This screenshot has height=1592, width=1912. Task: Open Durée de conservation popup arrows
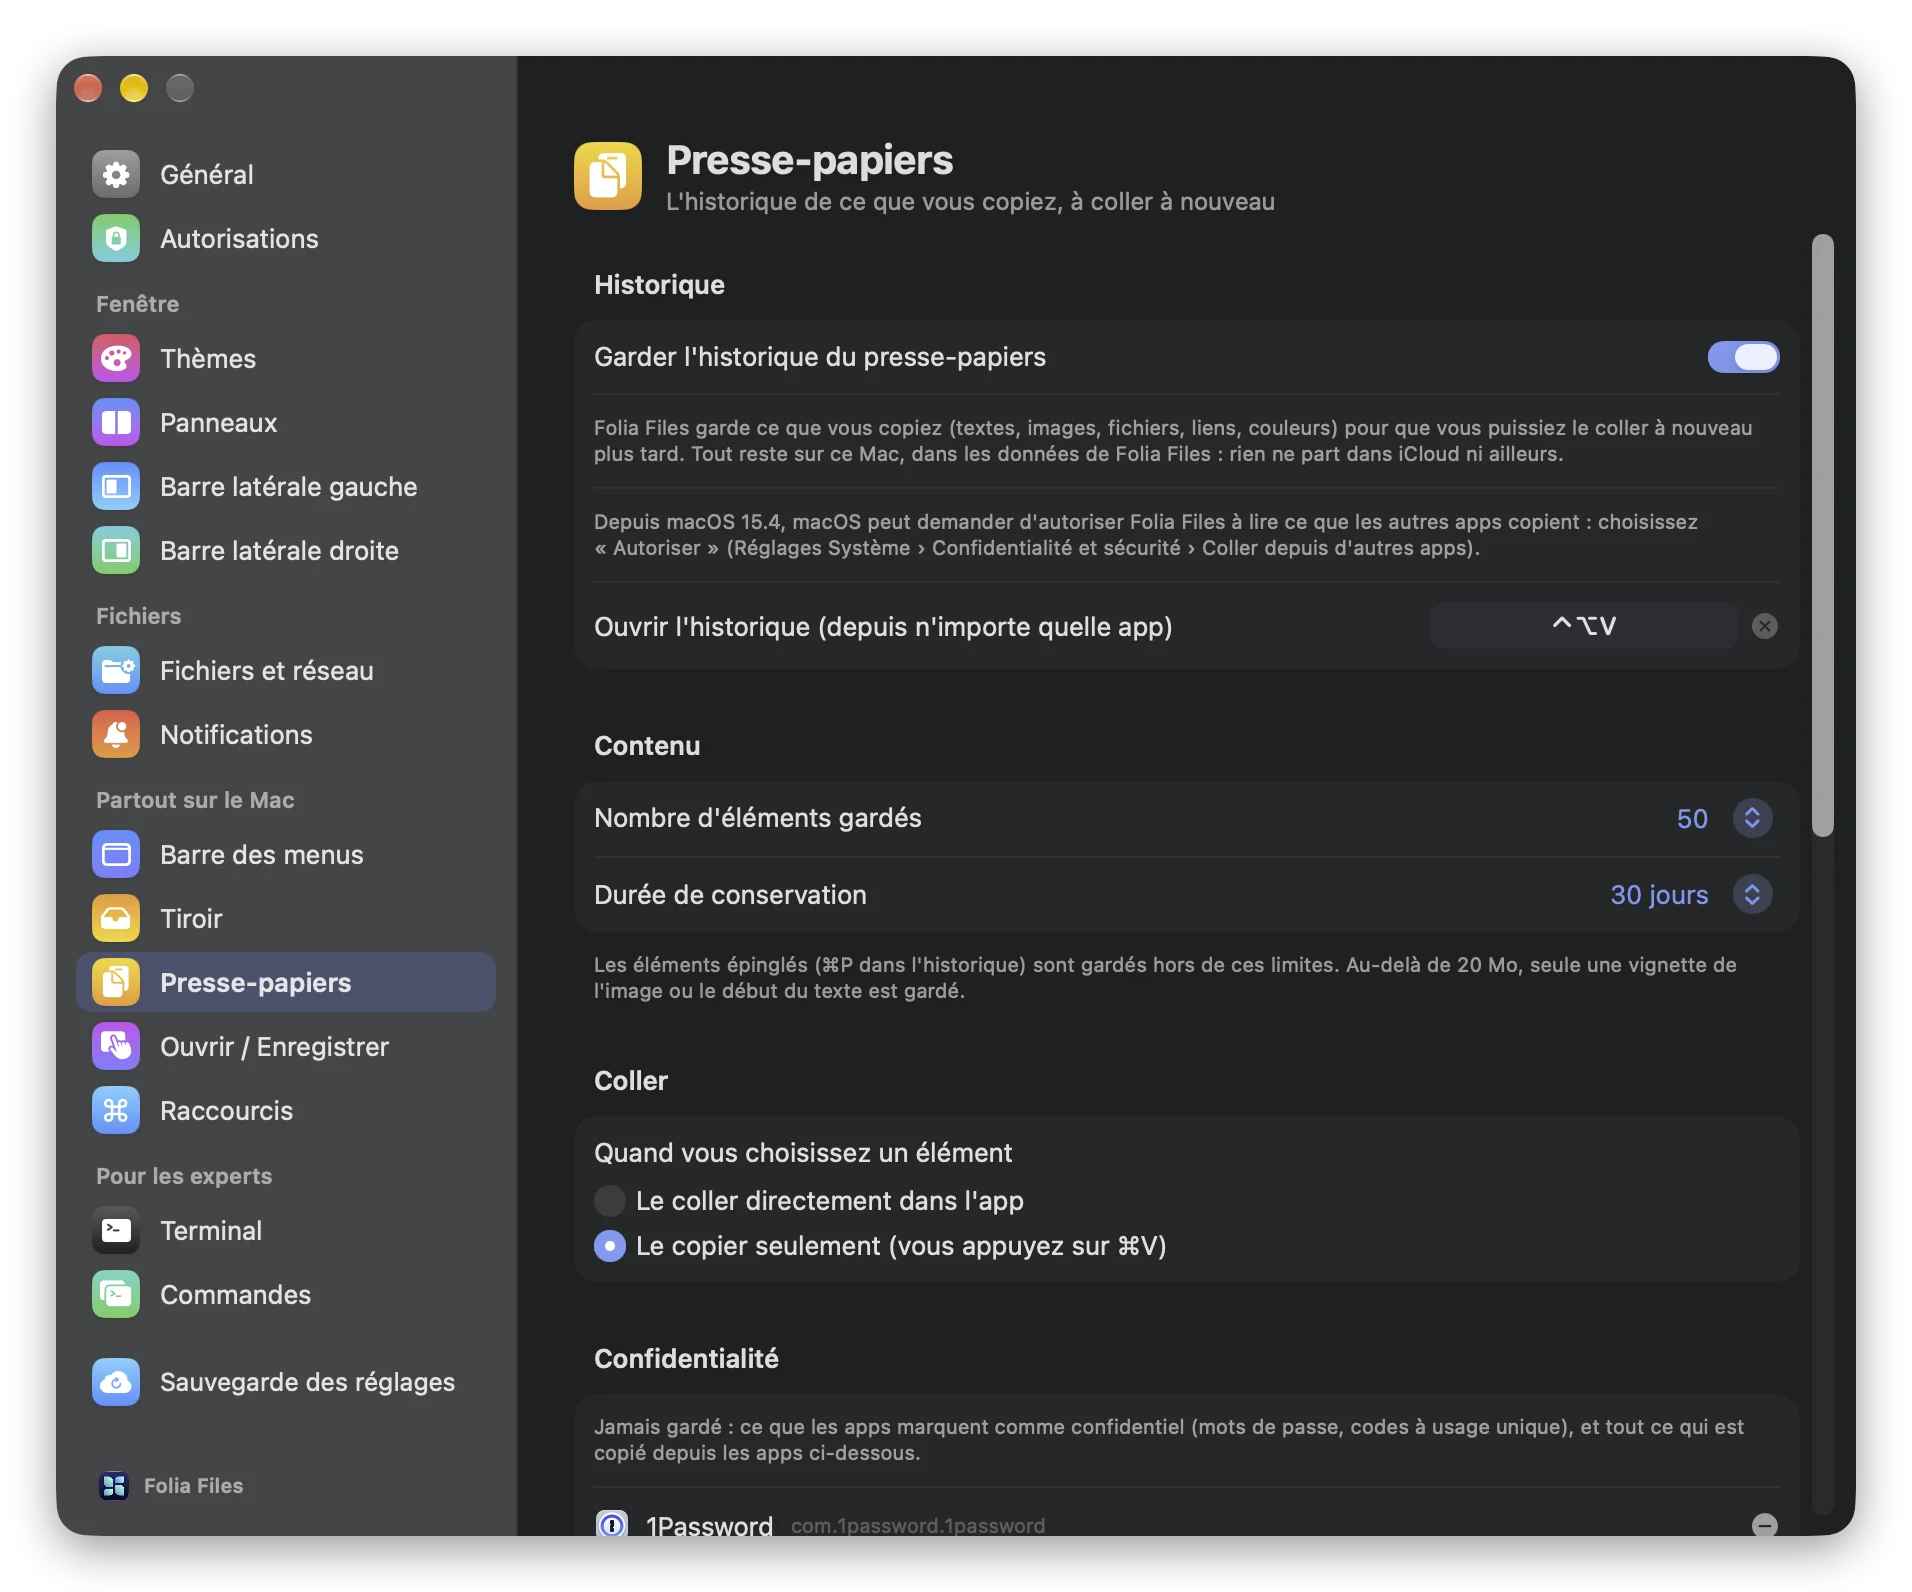click(1752, 894)
